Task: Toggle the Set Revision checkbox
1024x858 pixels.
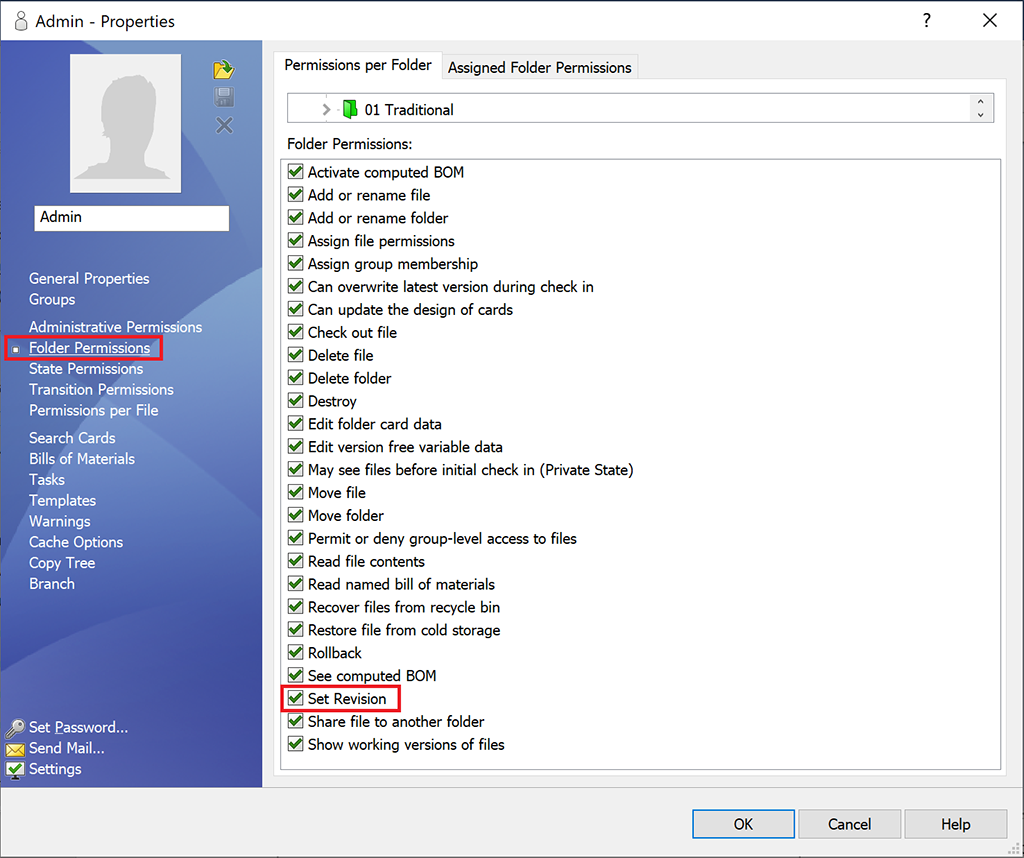Action: point(295,698)
